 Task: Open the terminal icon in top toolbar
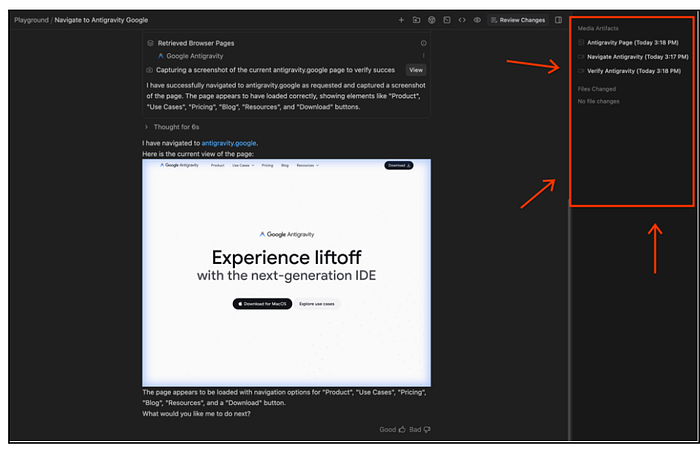[x=446, y=20]
